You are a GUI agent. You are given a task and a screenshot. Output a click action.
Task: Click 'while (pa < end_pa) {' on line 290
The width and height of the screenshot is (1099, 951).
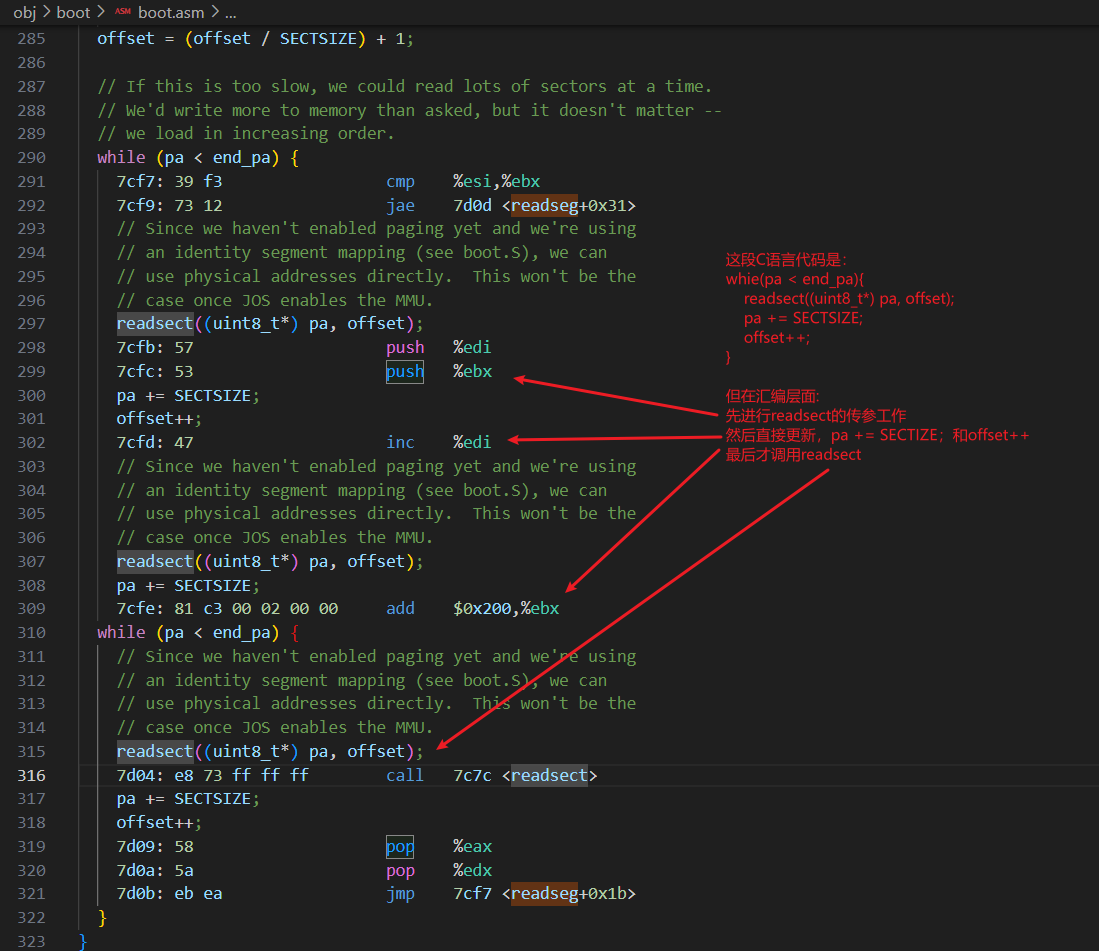click(x=198, y=158)
